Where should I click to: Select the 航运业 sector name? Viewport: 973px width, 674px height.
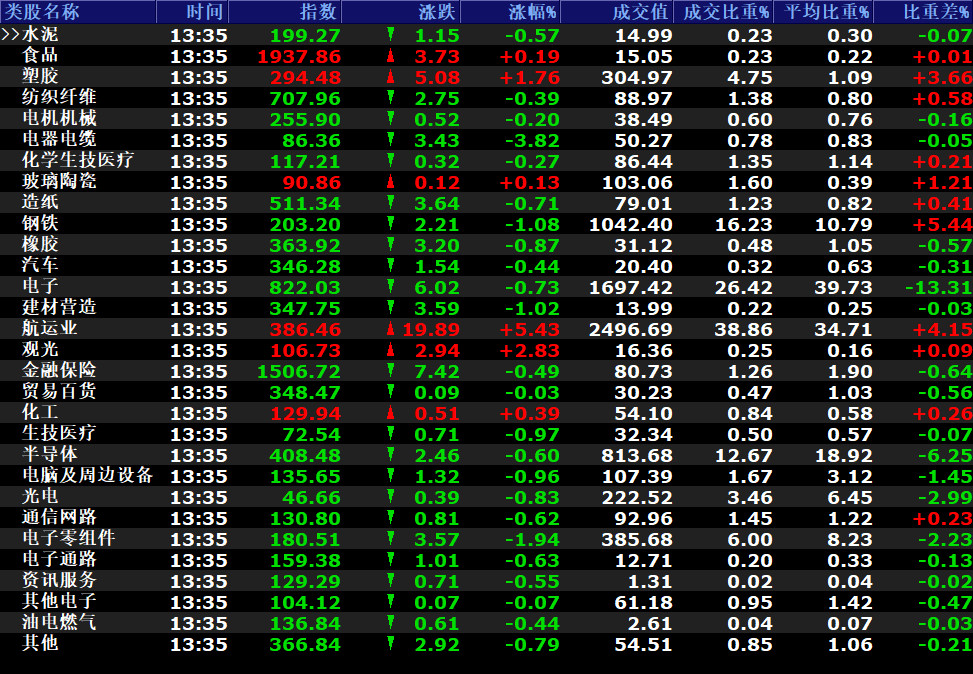[50, 328]
